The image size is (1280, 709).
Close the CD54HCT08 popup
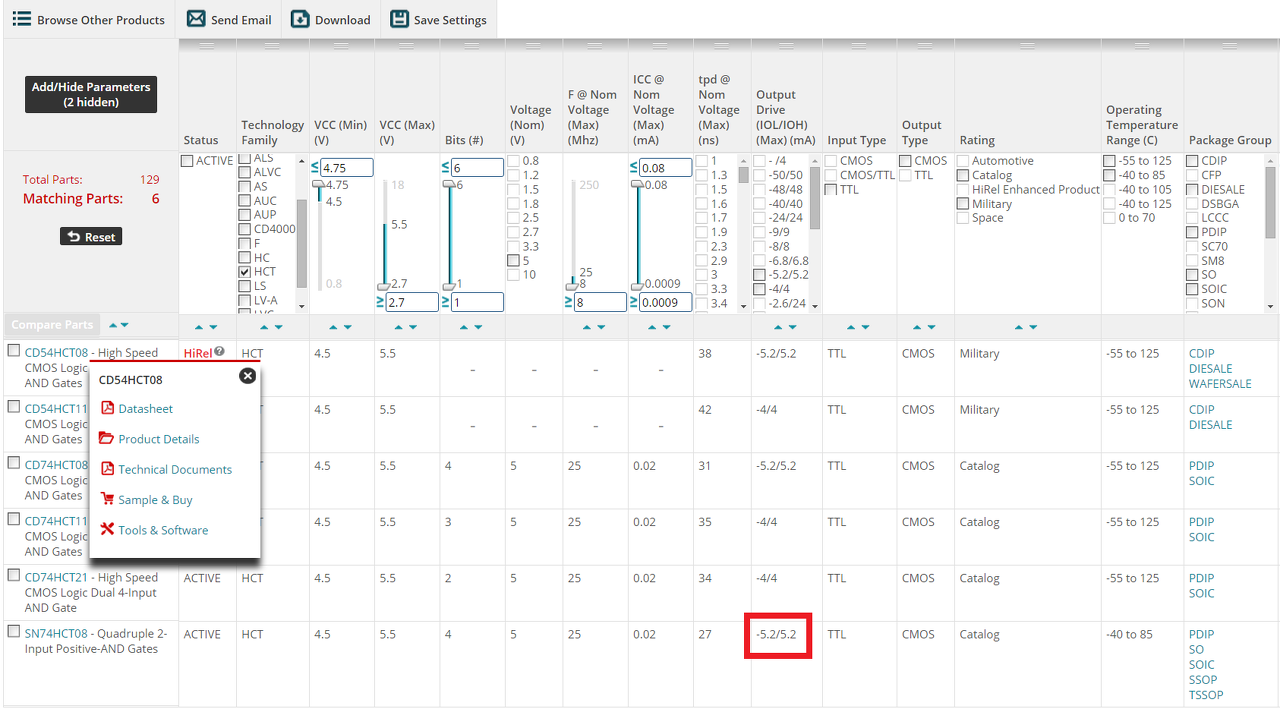click(x=247, y=376)
